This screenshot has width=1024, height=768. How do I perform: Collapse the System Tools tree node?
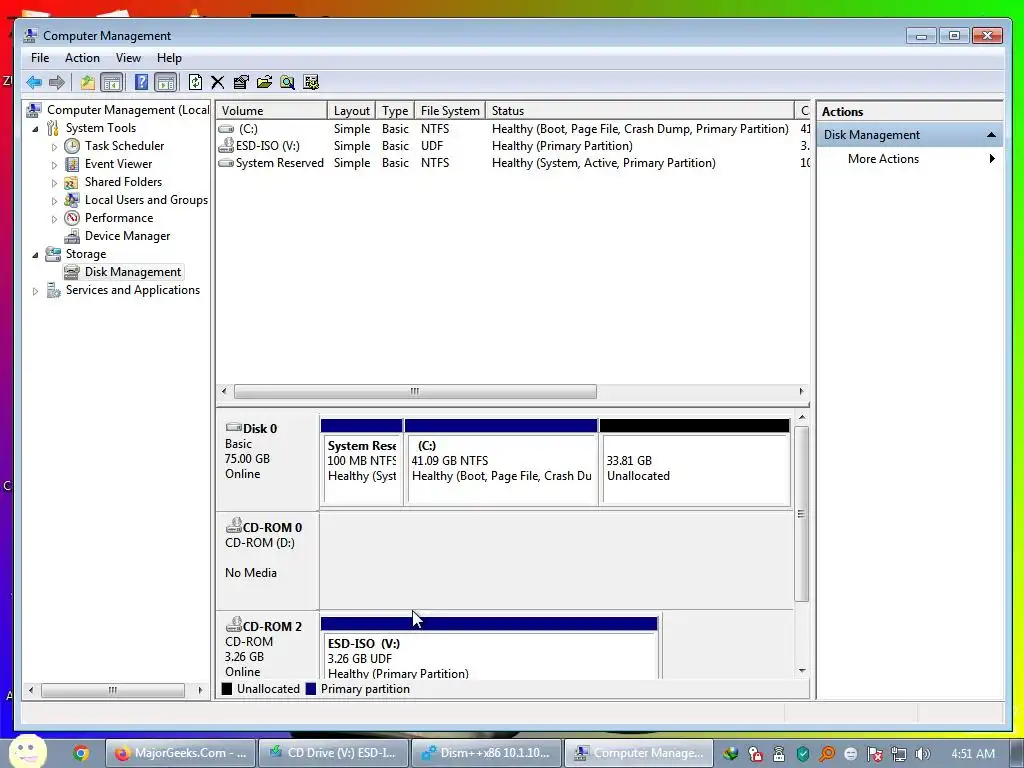[35, 129]
